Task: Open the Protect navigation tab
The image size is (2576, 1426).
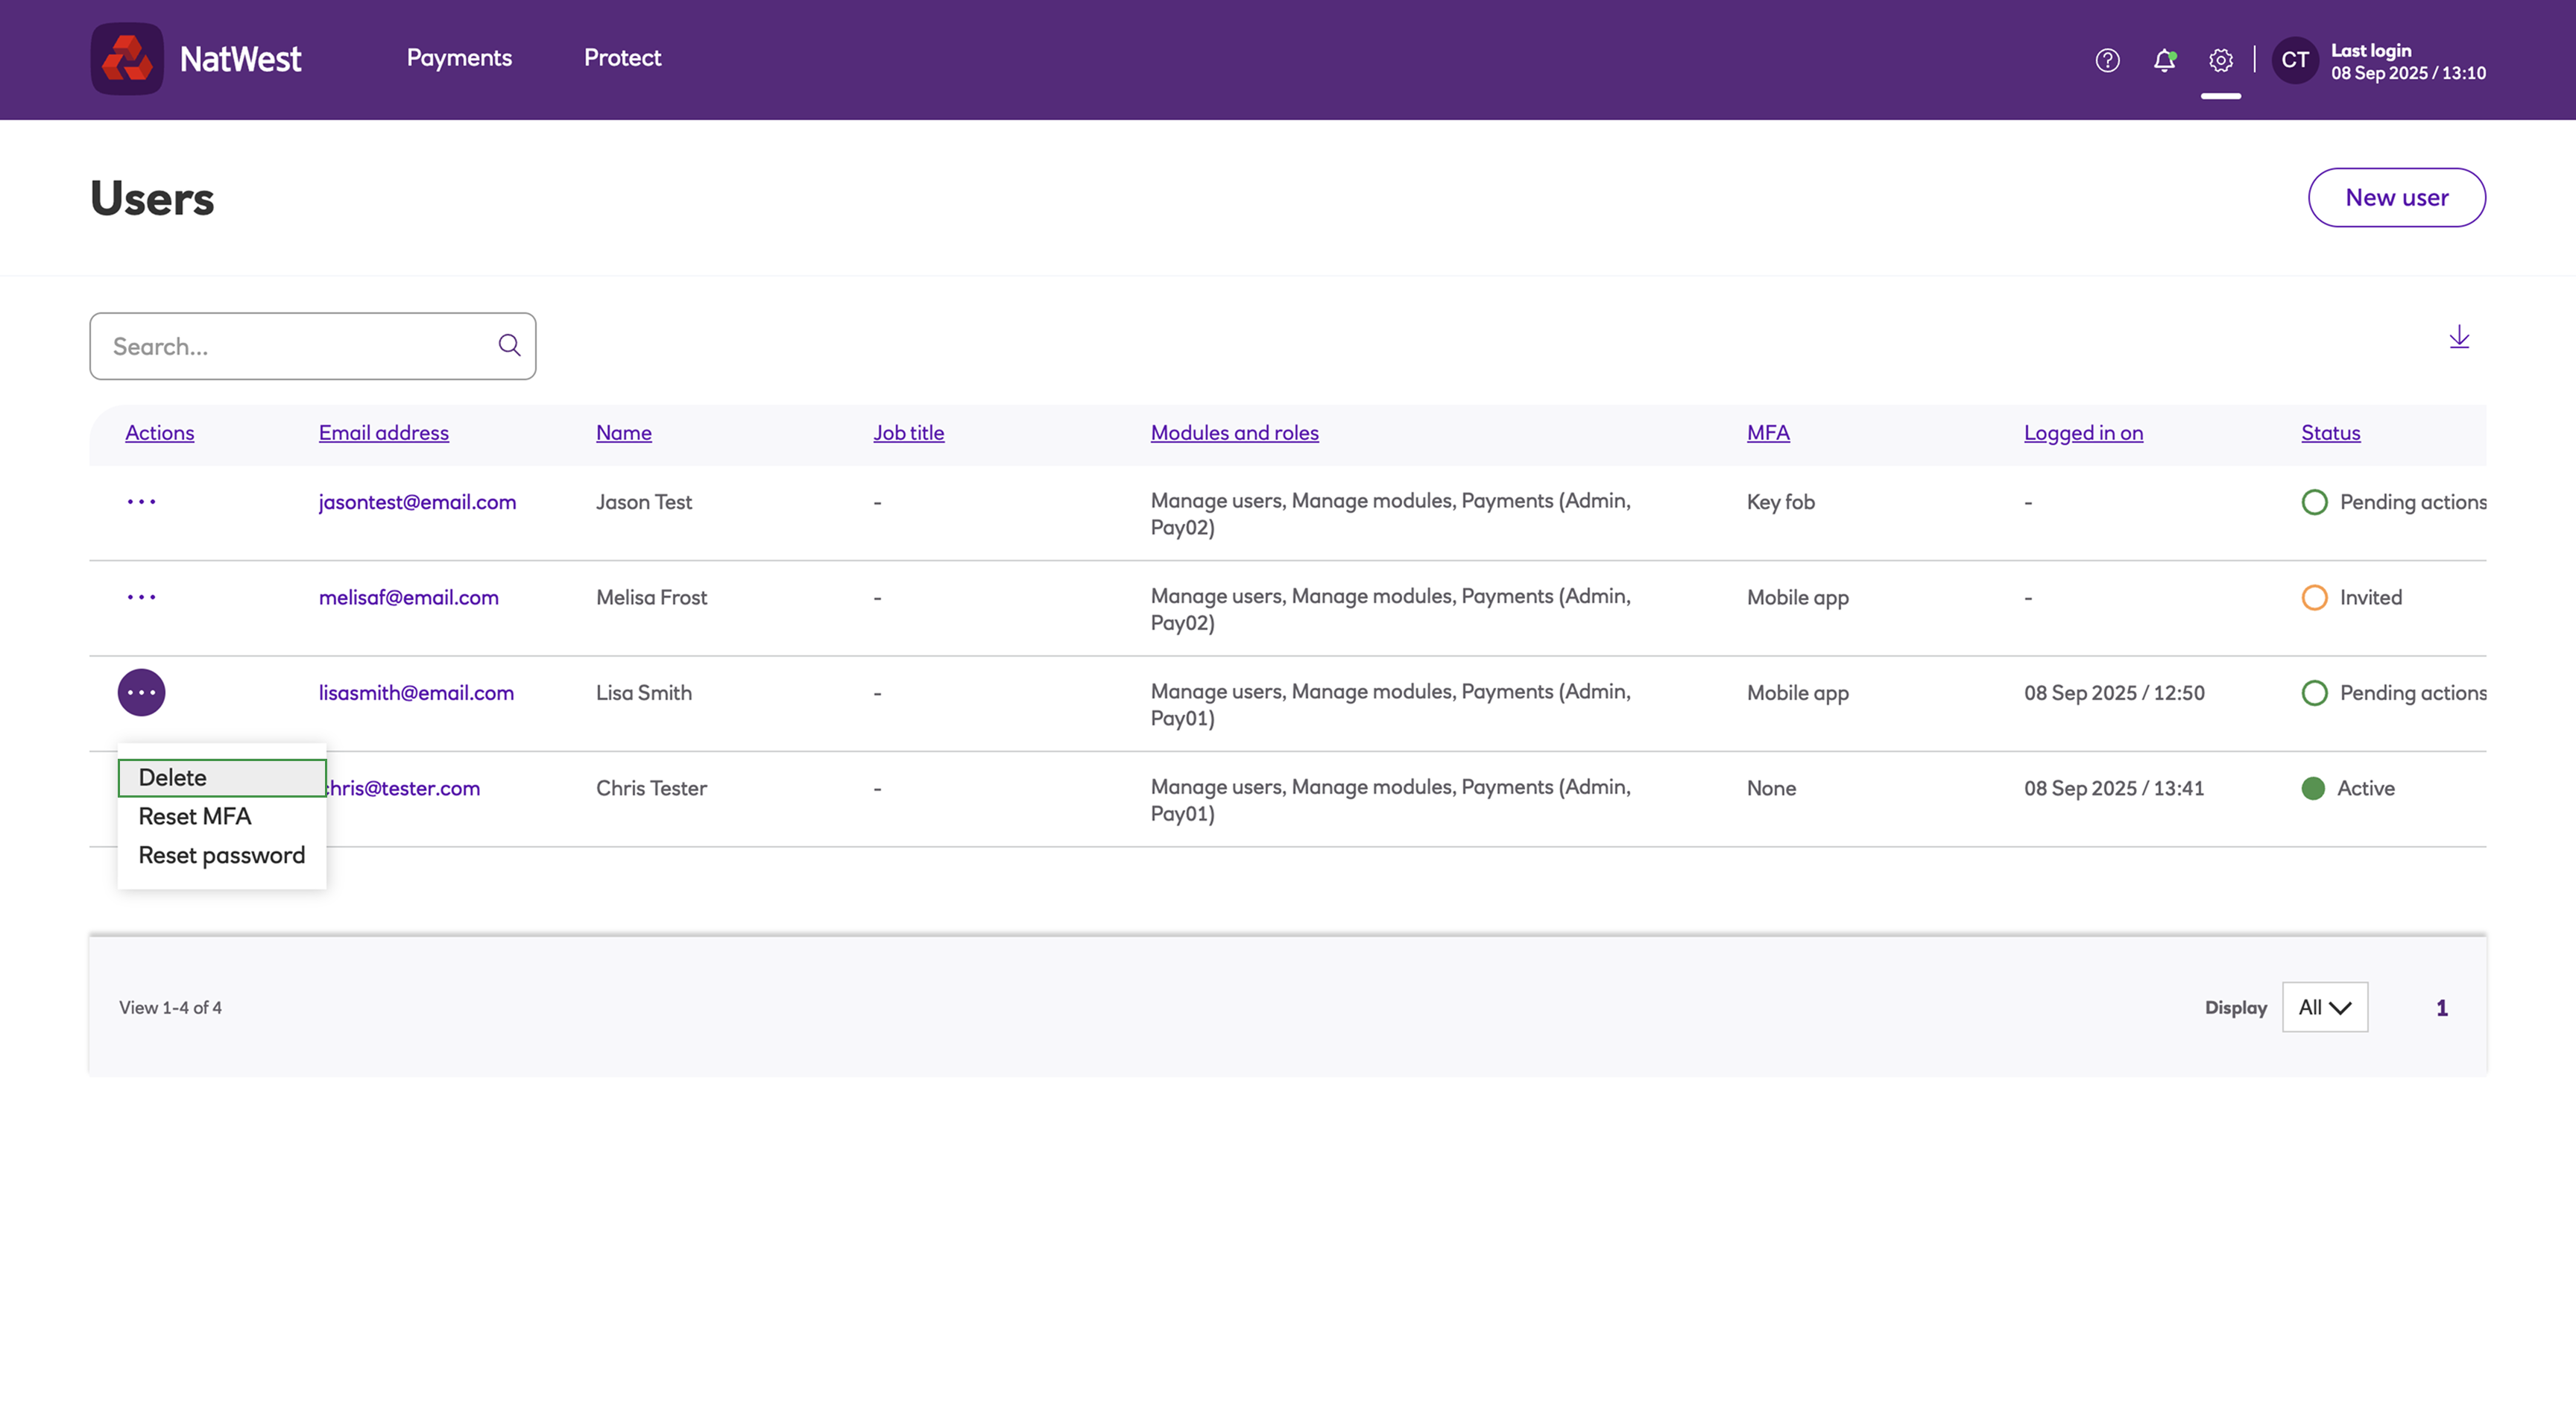Action: tap(622, 58)
